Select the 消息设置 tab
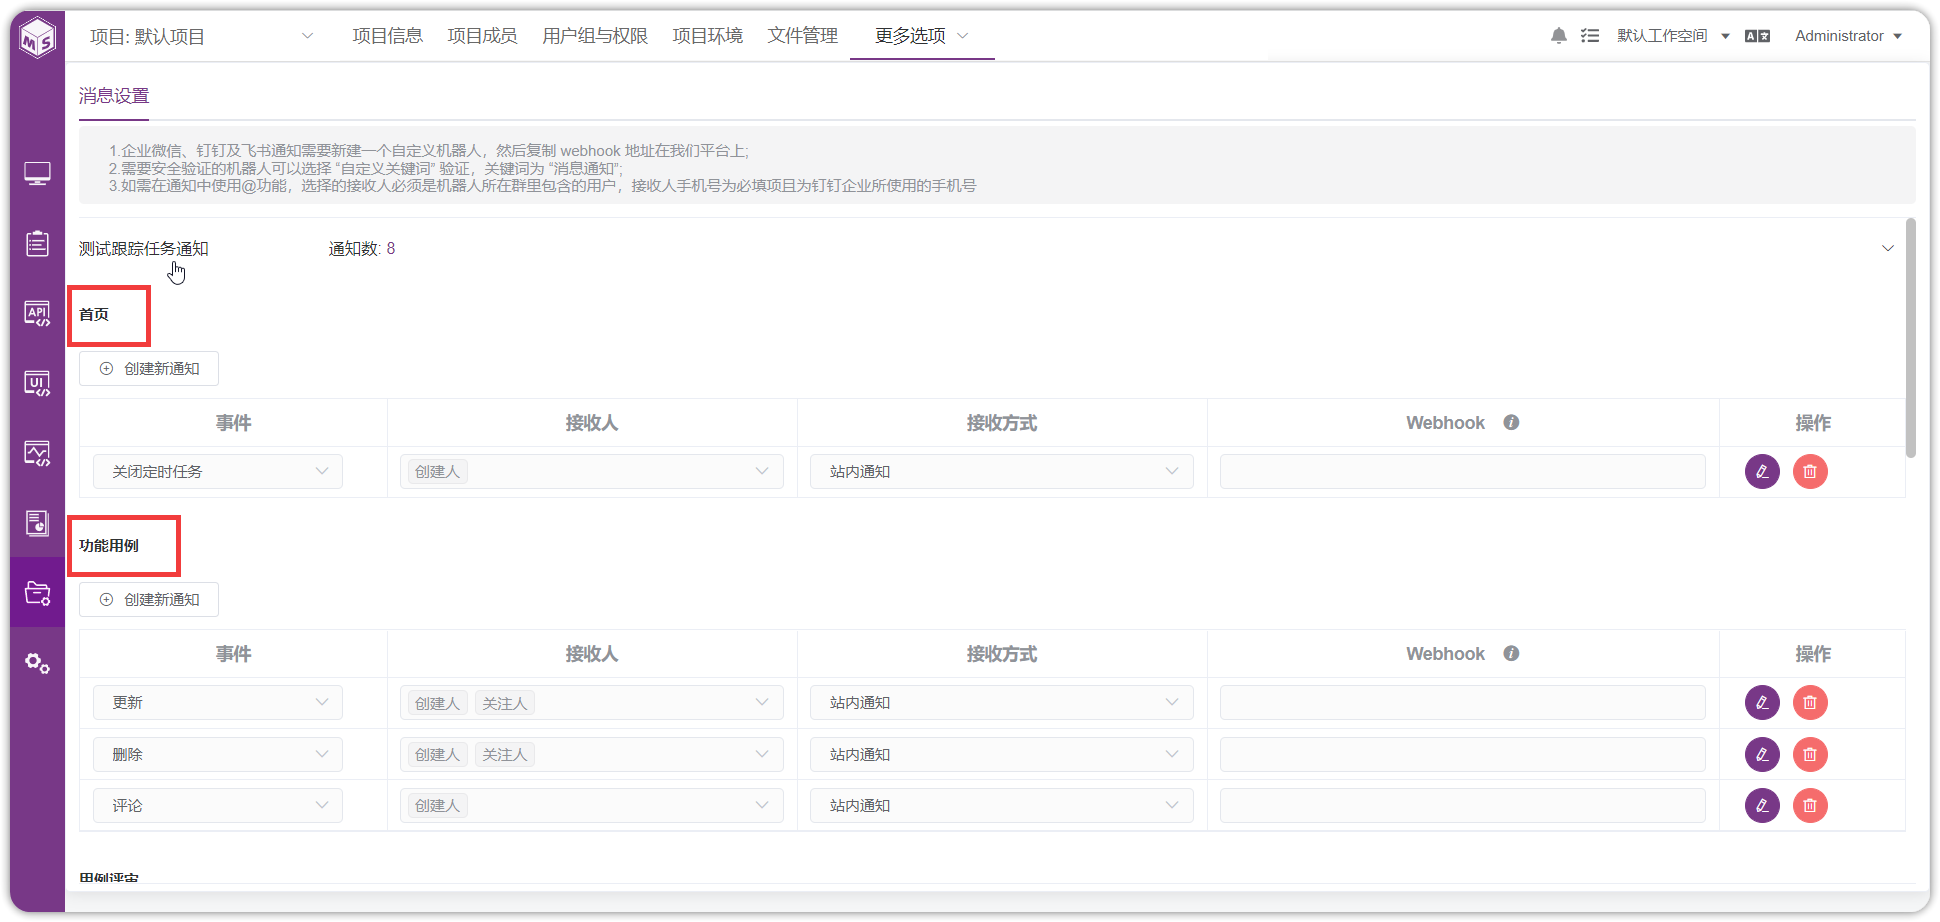 [x=114, y=96]
